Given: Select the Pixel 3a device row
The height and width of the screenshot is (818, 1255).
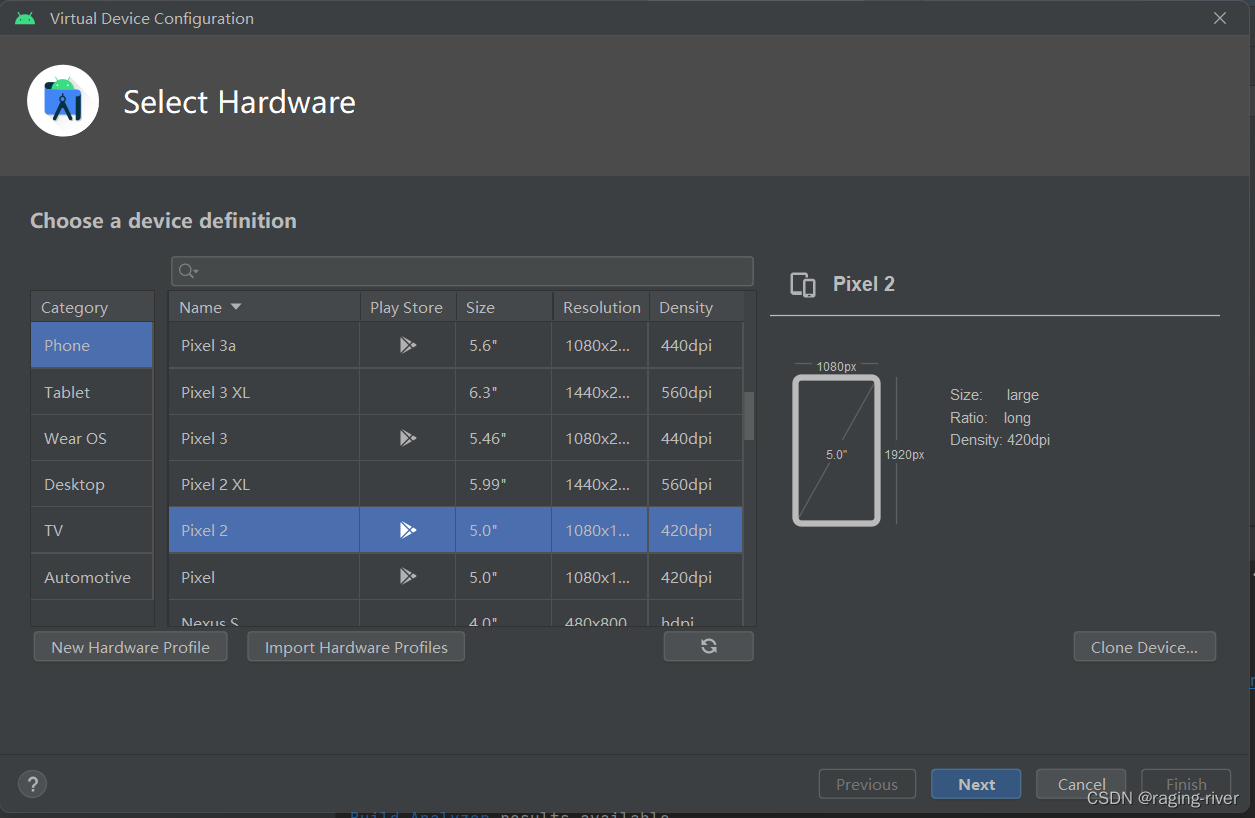Looking at the screenshot, I should pyautogui.click(x=455, y=345).
